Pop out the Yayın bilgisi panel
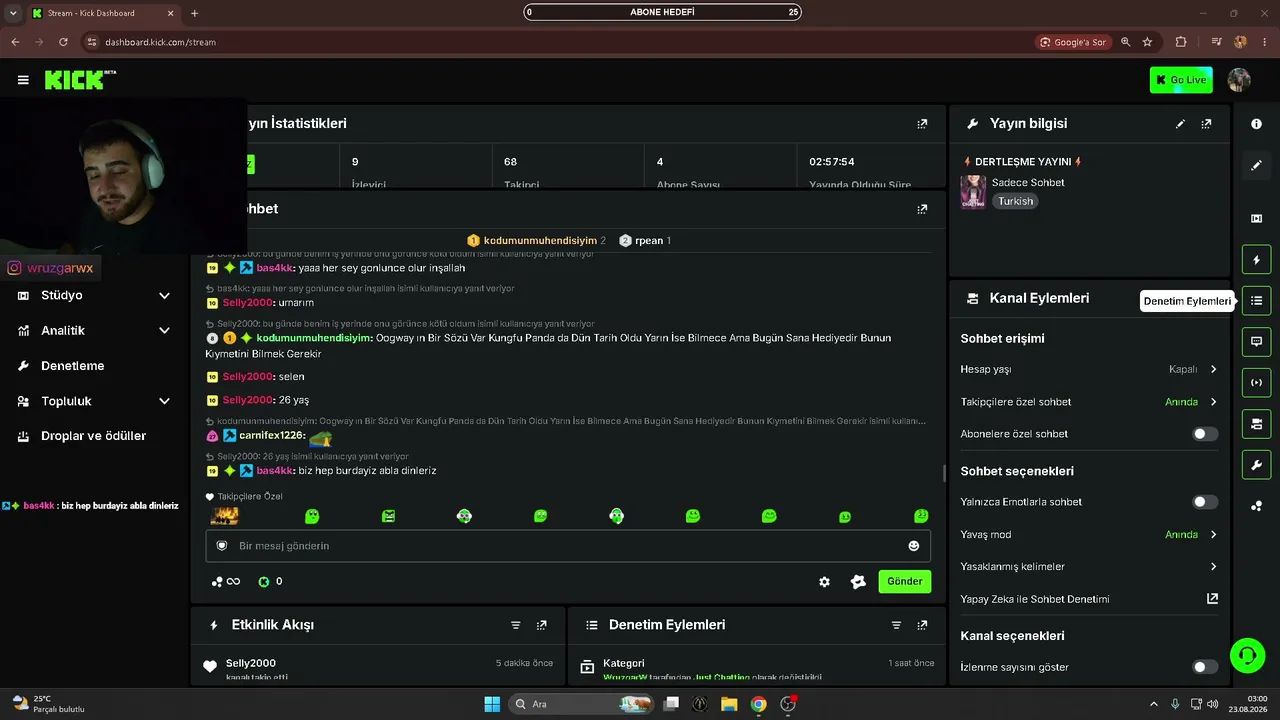The width and height of the screenshot is (1280, 720). 1206,124
